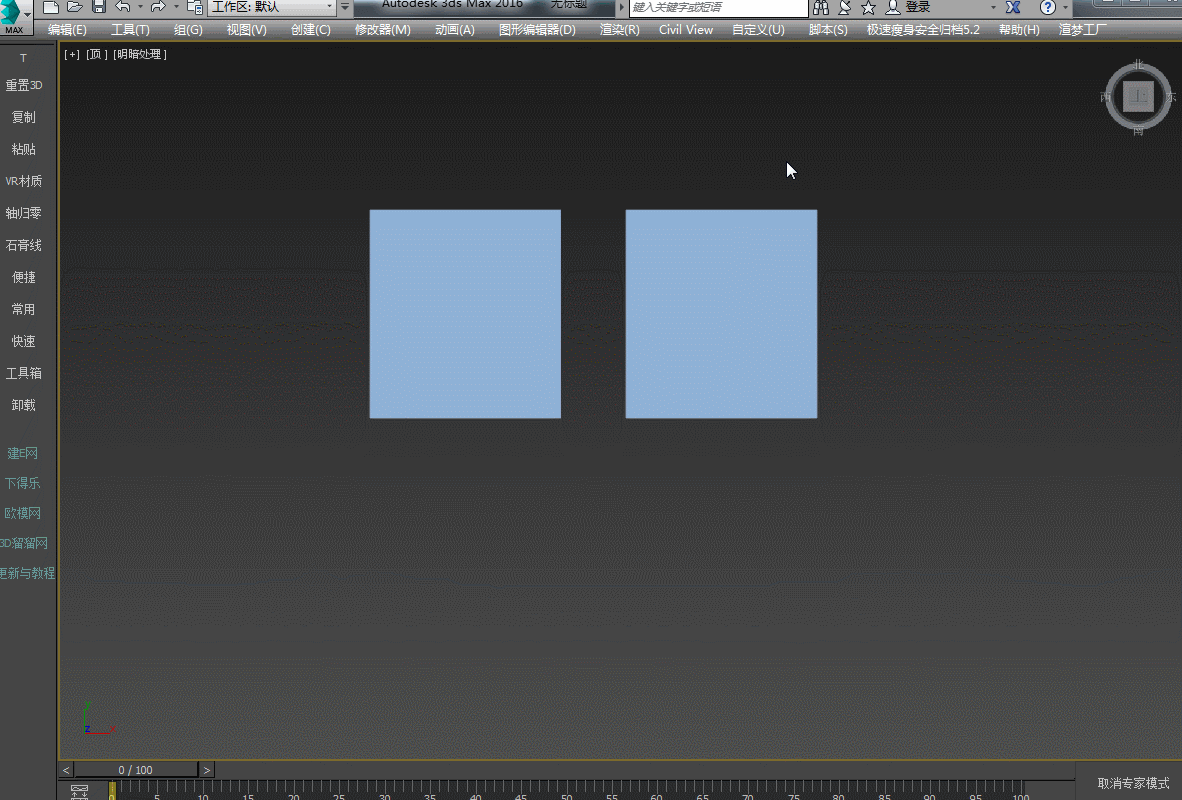Click the Redo arrow icon
The width and height of the screenshot is (1182, 800).
click(157, 7)
